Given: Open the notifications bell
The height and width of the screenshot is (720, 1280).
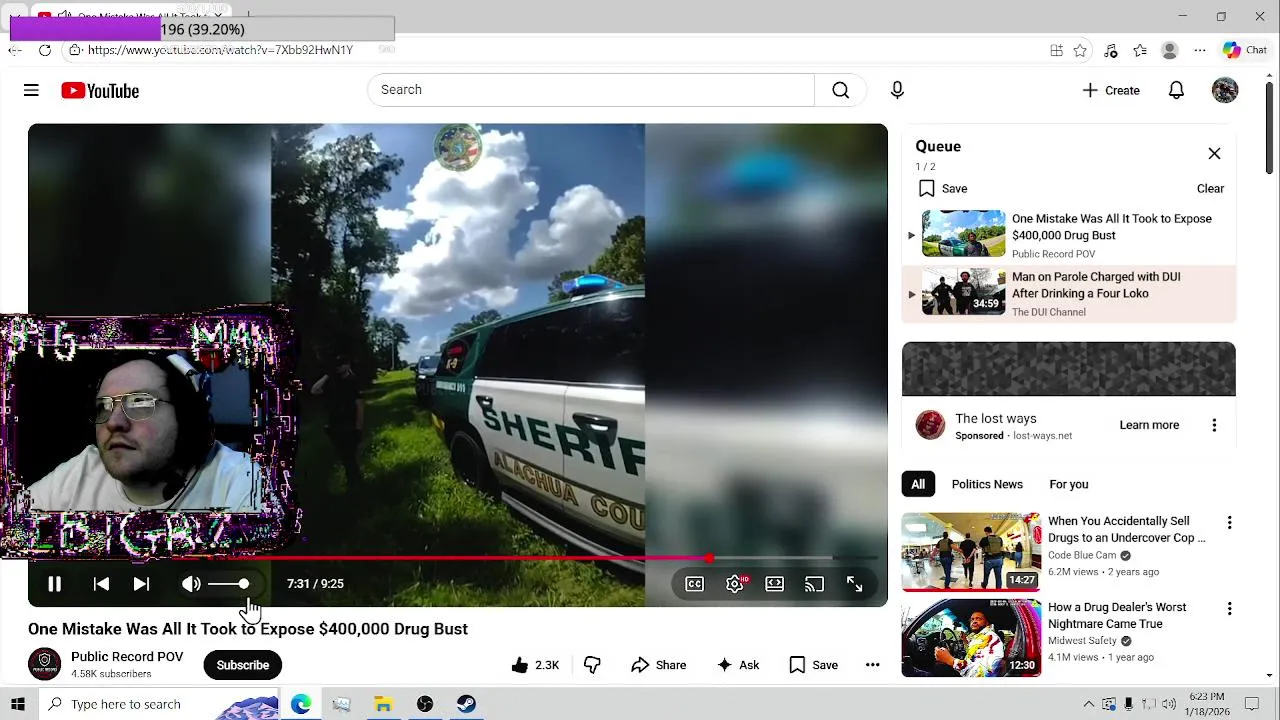Looking at the screenshot, I should pos(1176,90).
